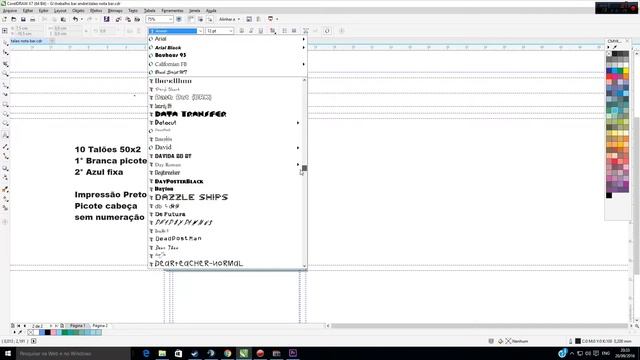
Task: Click the Save toolbar icon
Action: (23, 19)
